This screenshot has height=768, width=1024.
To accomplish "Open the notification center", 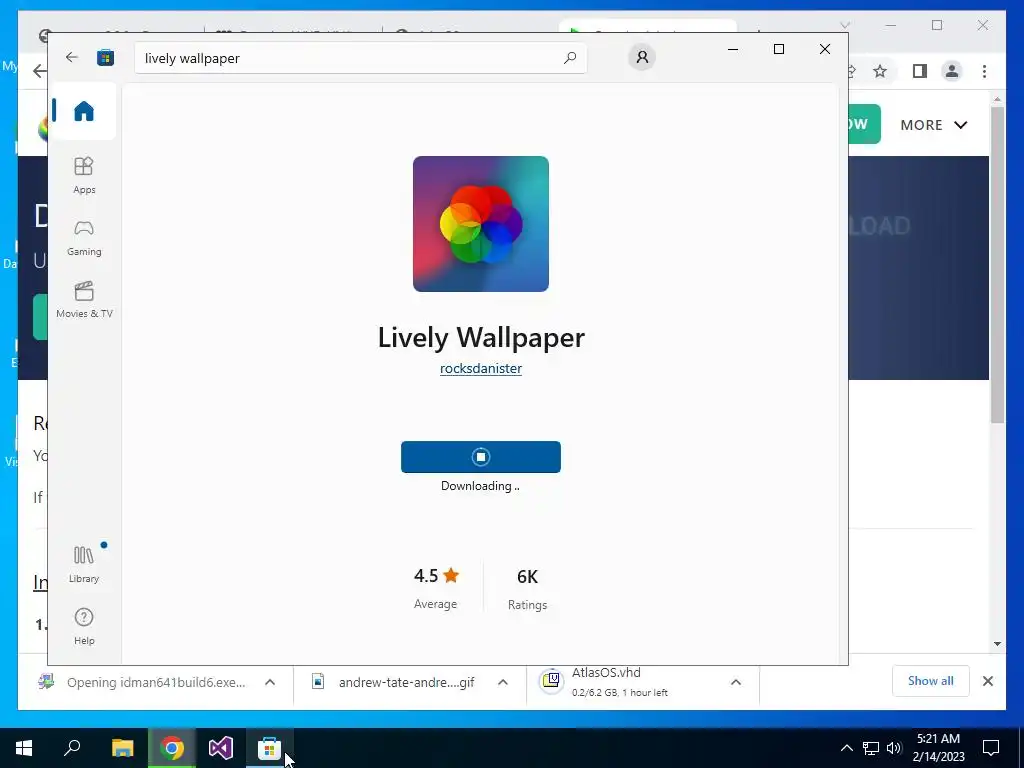I will (x=991, y=748).
